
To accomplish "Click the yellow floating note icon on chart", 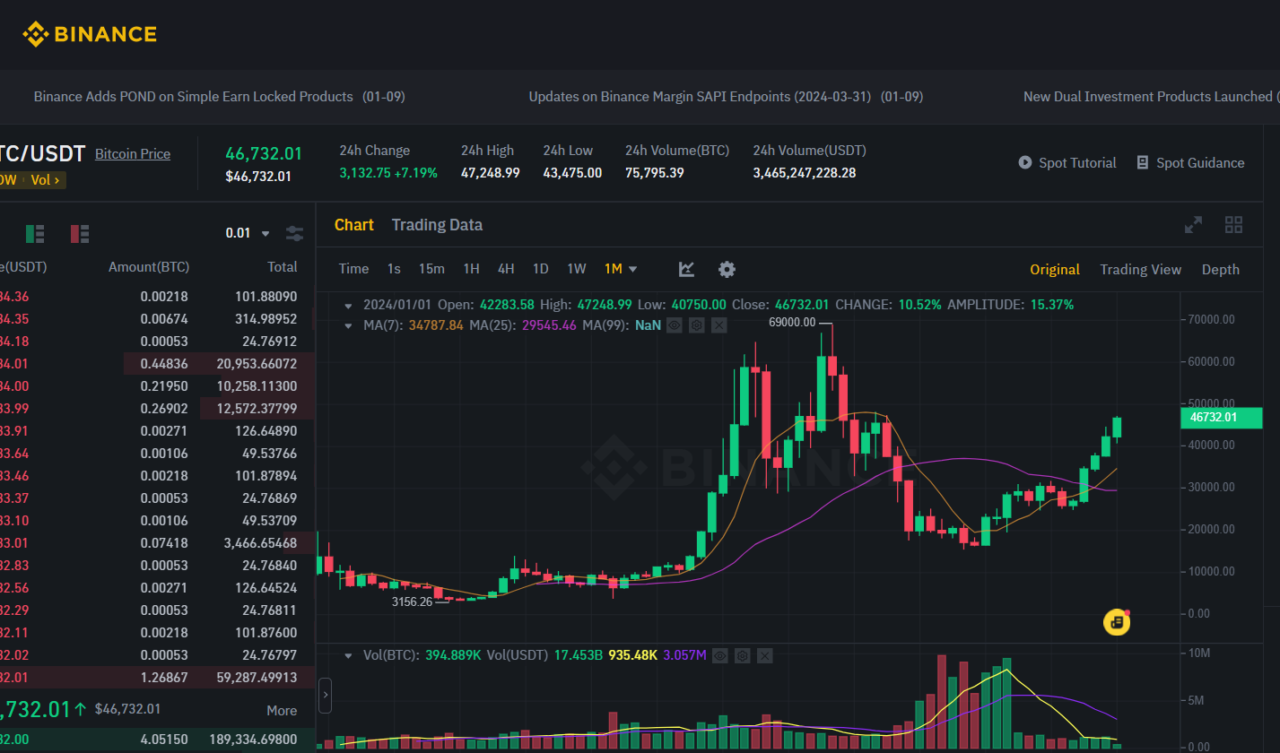I will click(x=1117, y=622).
